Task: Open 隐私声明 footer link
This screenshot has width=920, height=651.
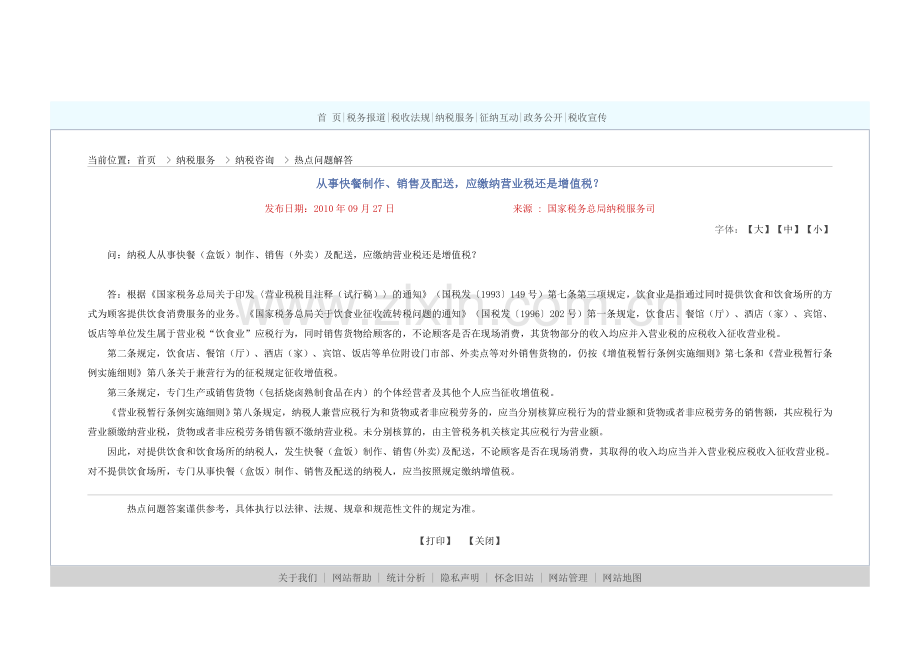Action: tap(459, 578)
